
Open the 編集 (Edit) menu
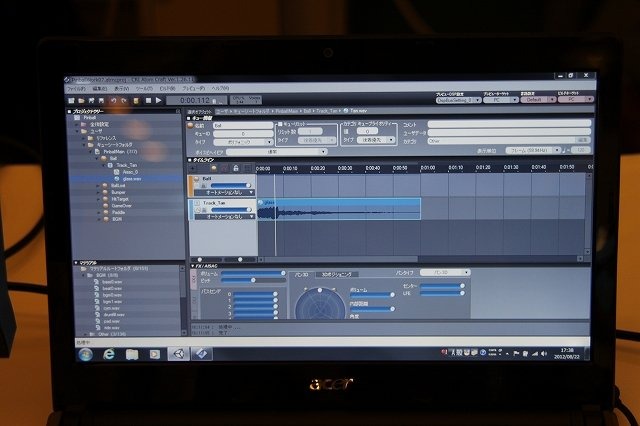[x=100, y=89]
